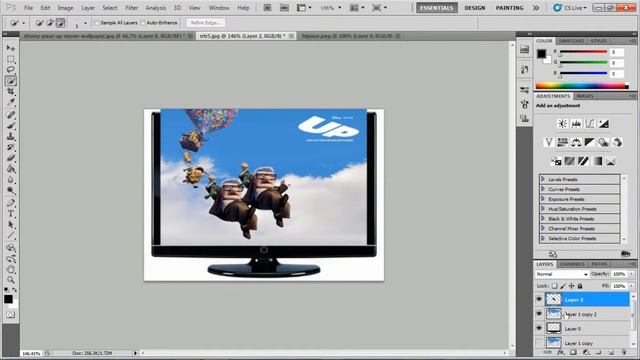Toggle lock transparent pixels

pos(554,286)
